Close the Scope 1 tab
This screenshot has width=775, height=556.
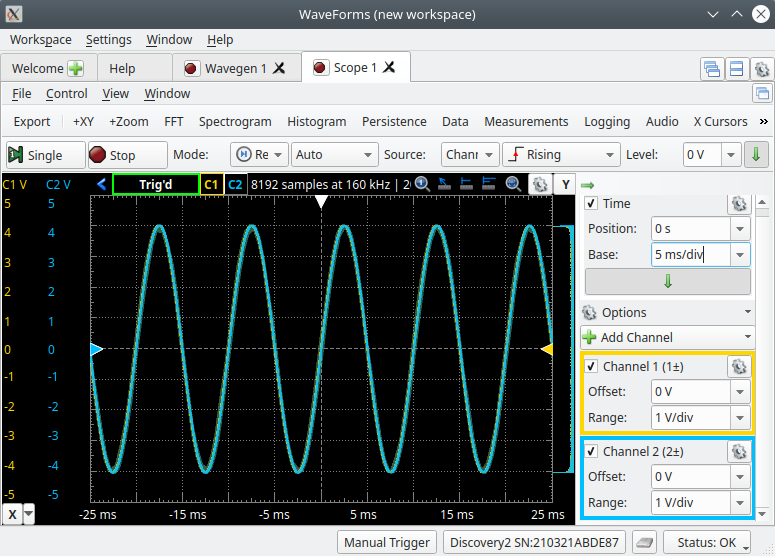coord(390,68)
